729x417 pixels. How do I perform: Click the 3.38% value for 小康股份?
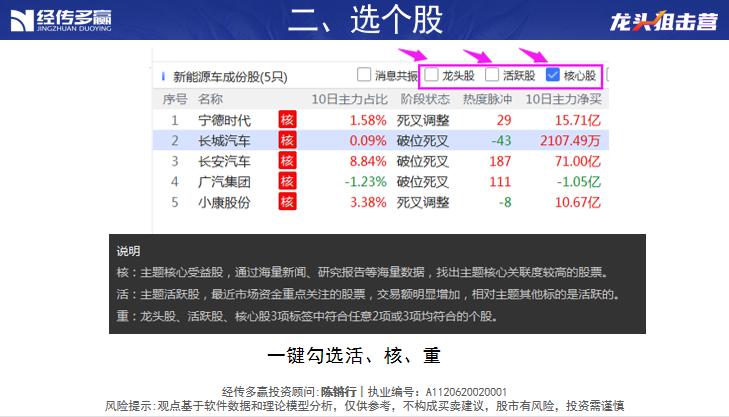tap(368, 202)
